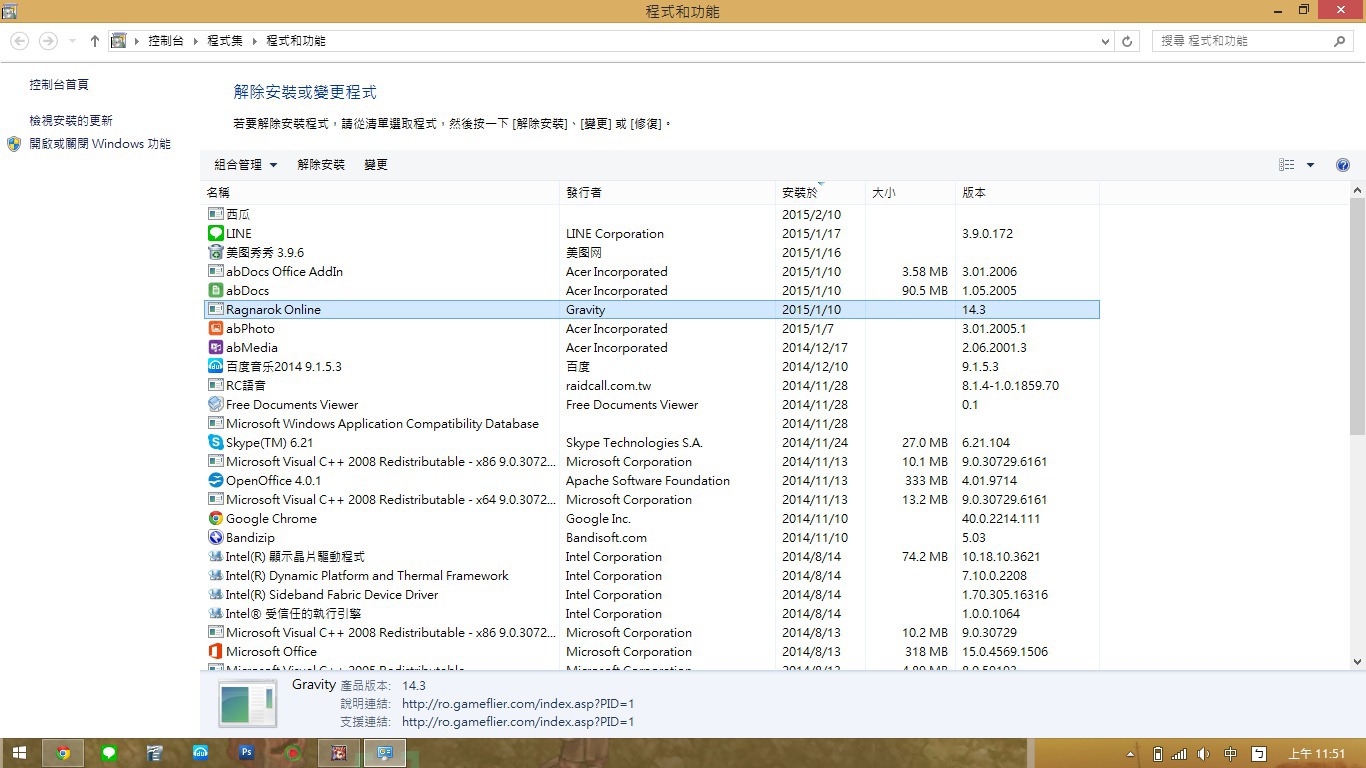Click the Ragnarok thumbnail in details pane
Viewport: 1366px width, 768px height.
pyautogui.click(x=247, y=703)
